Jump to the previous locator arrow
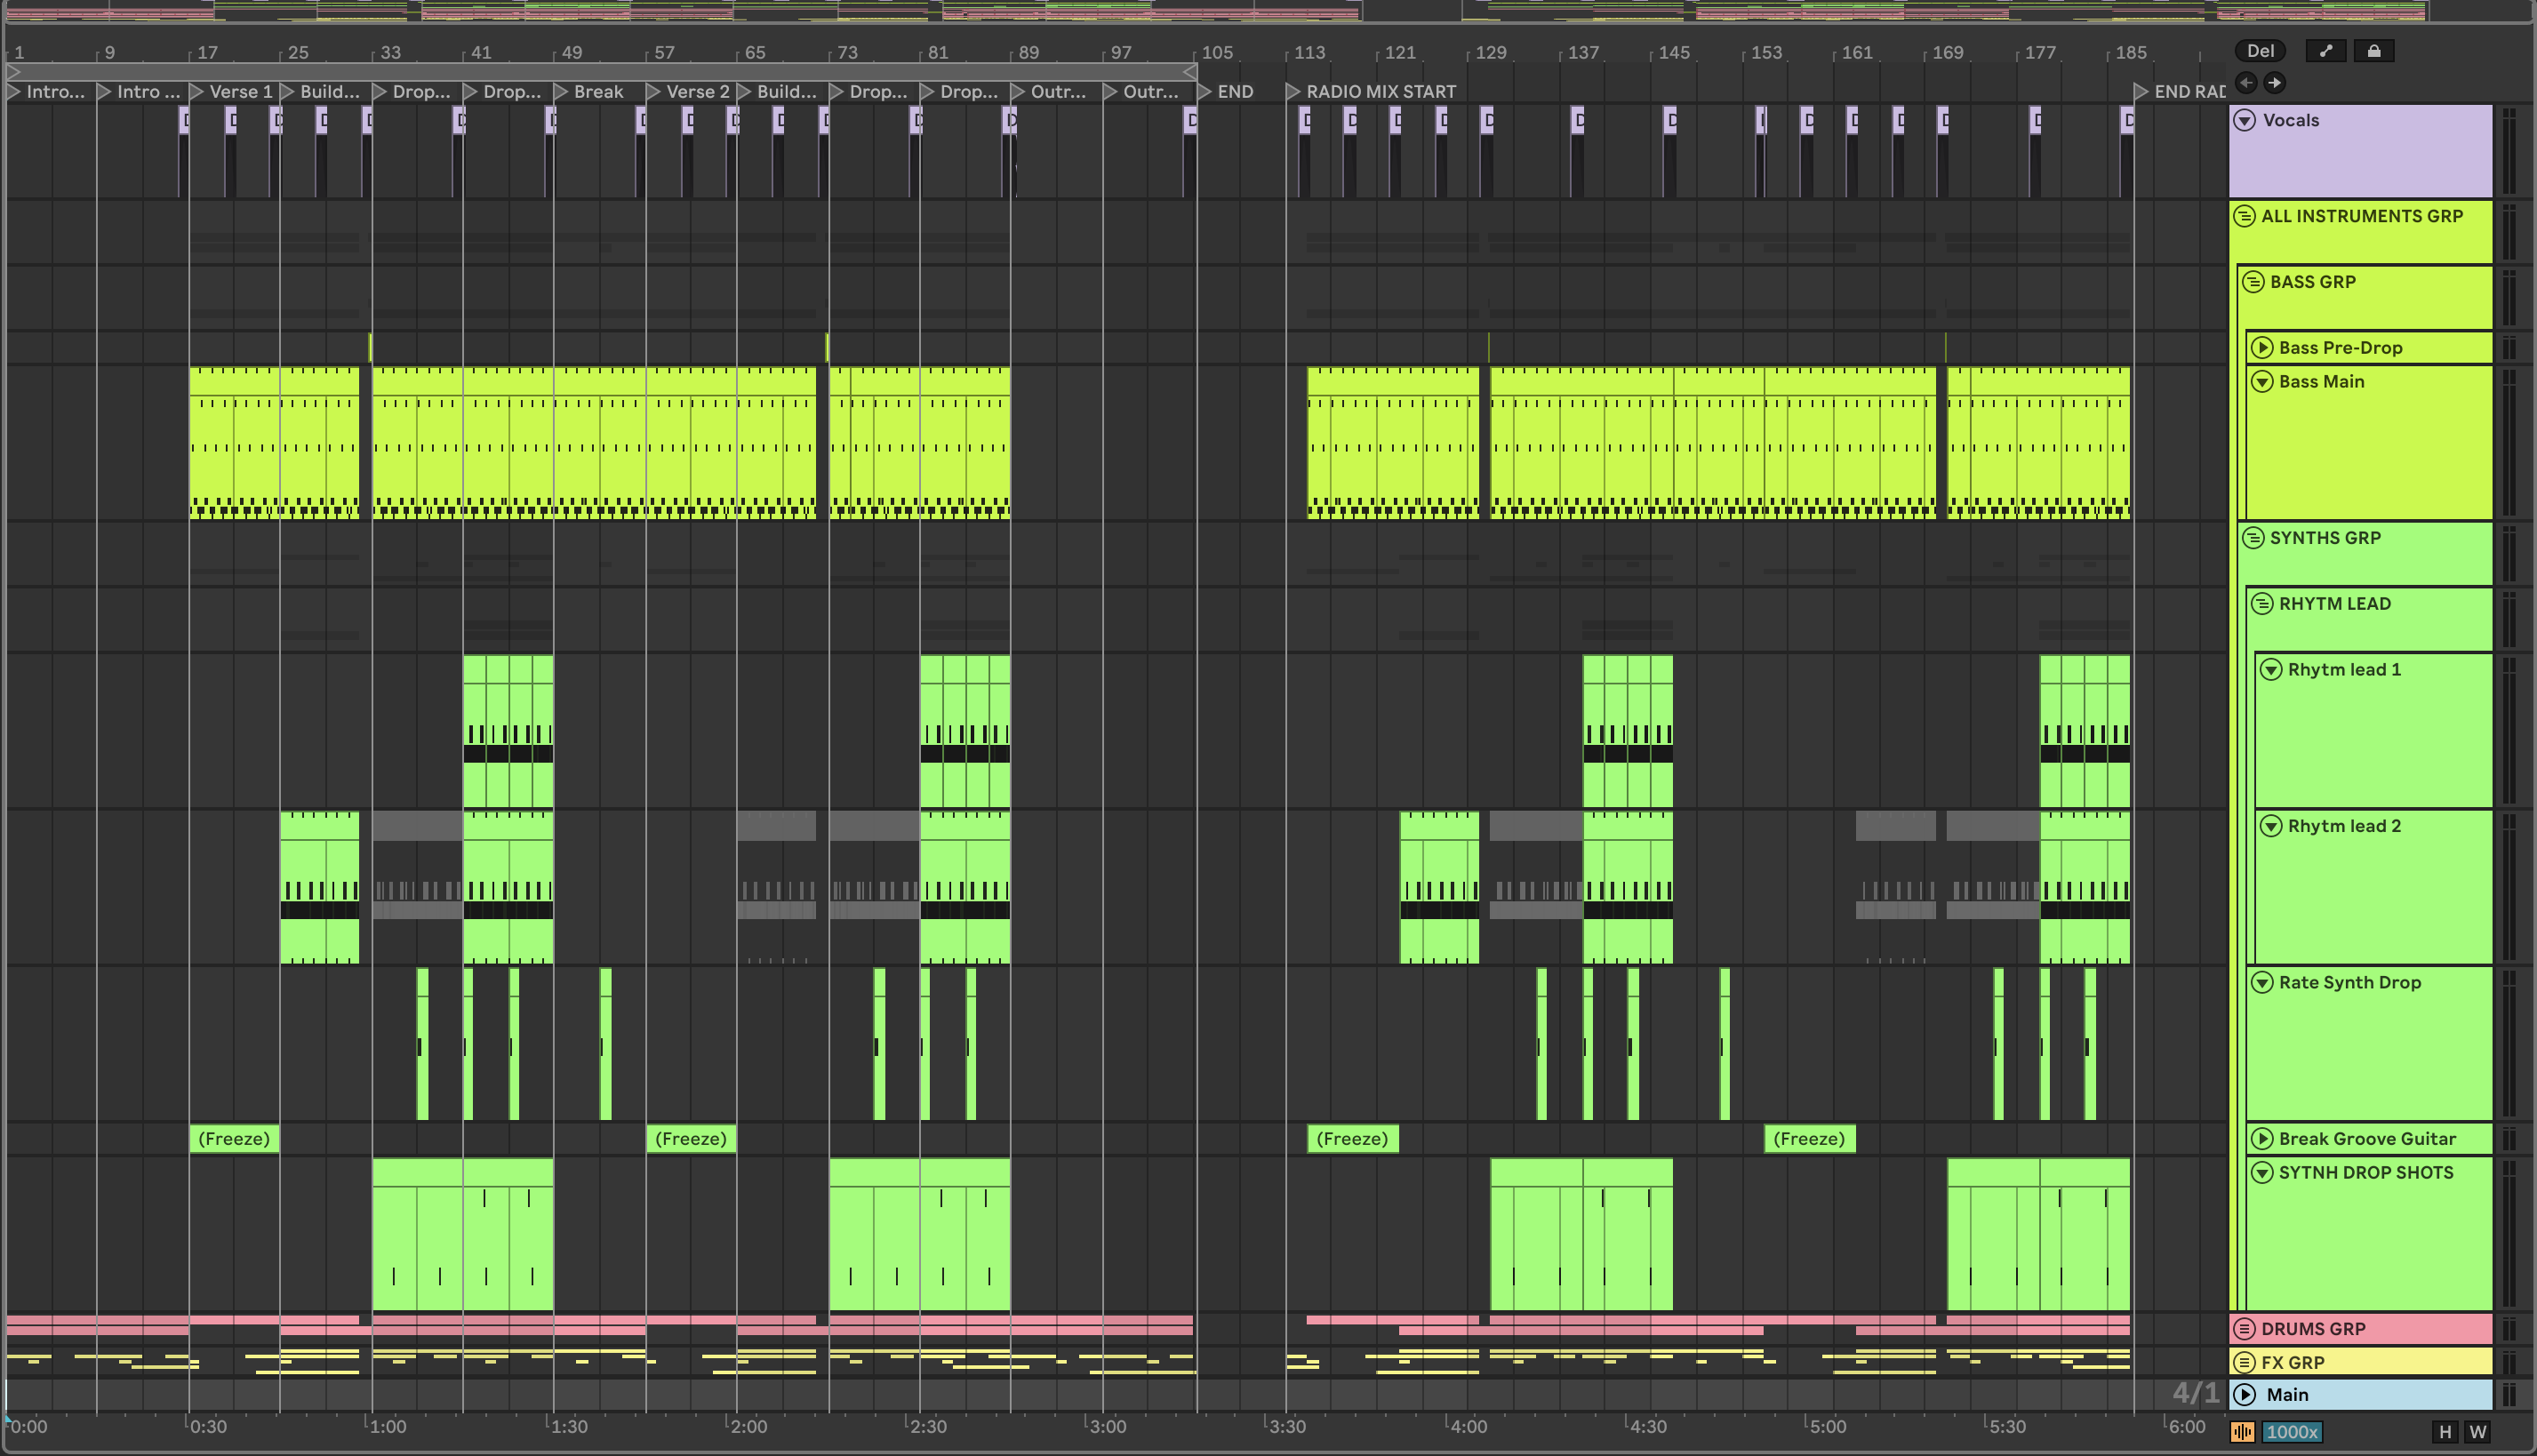 point(2246,83)
